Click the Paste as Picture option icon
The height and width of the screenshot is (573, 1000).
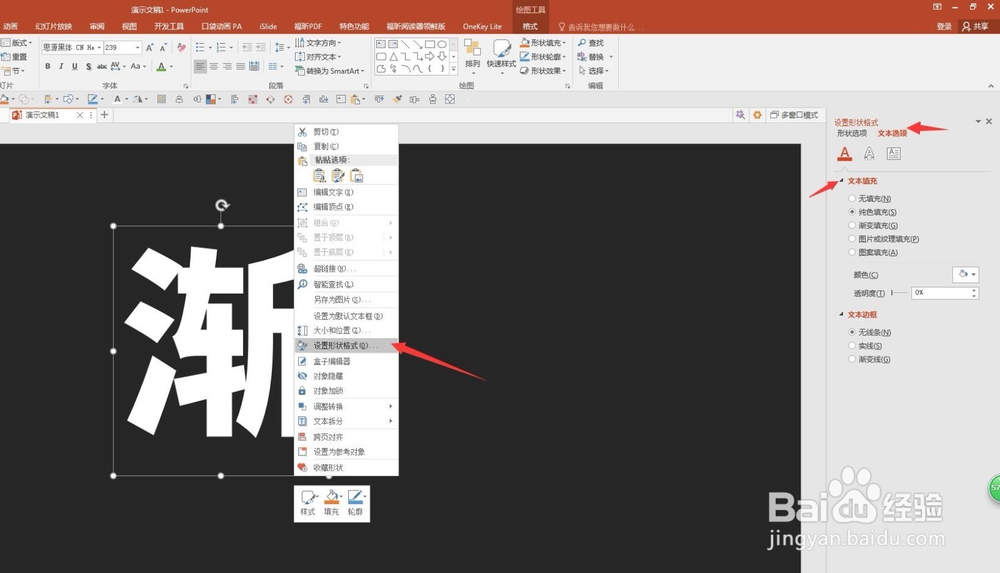tap(357, 175)
